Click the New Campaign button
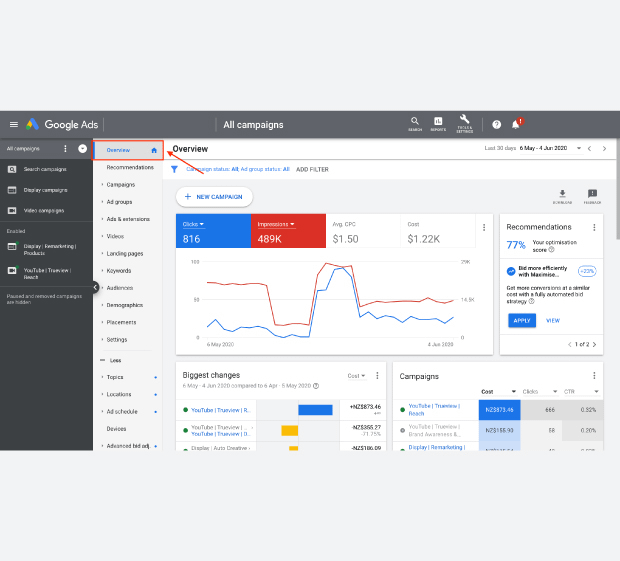The width and height of the screenshot is (620, 561). click(x=214, y=197)
